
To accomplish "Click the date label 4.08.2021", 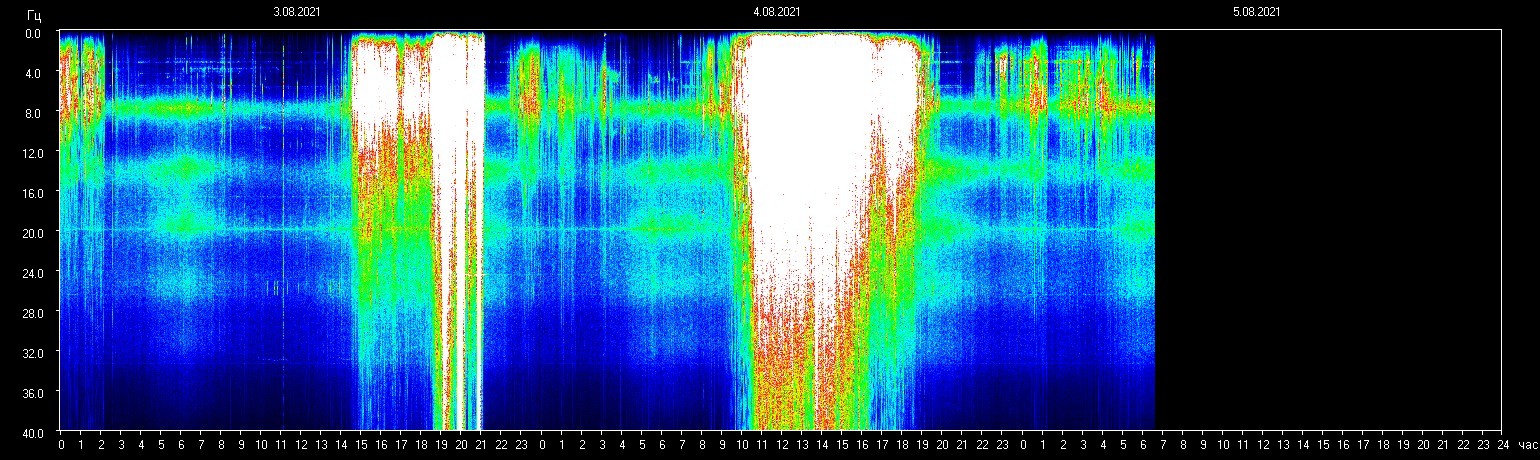I will [776, 12].
